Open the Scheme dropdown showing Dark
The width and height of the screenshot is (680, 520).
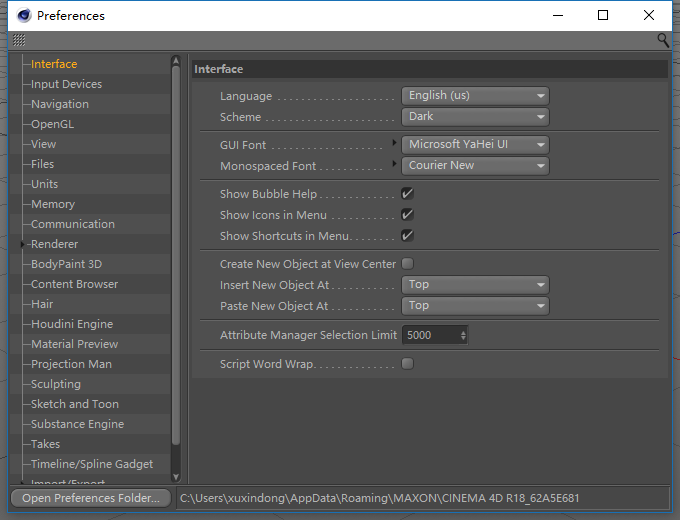click(x=475, y=117)
